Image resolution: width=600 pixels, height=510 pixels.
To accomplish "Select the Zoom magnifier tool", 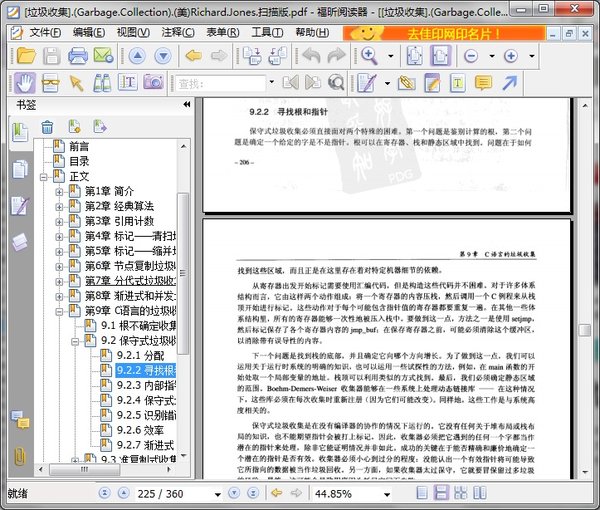I will point(369,56).
